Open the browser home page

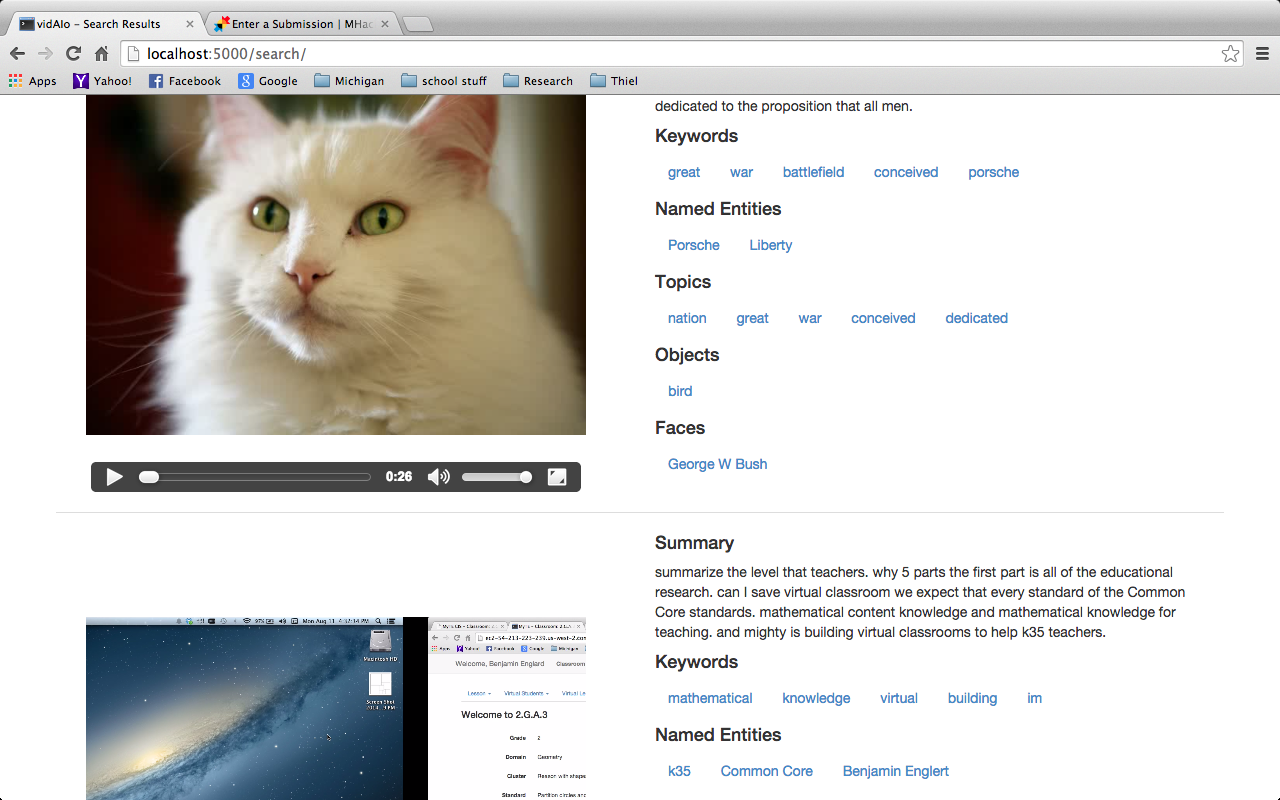(101, 54)
